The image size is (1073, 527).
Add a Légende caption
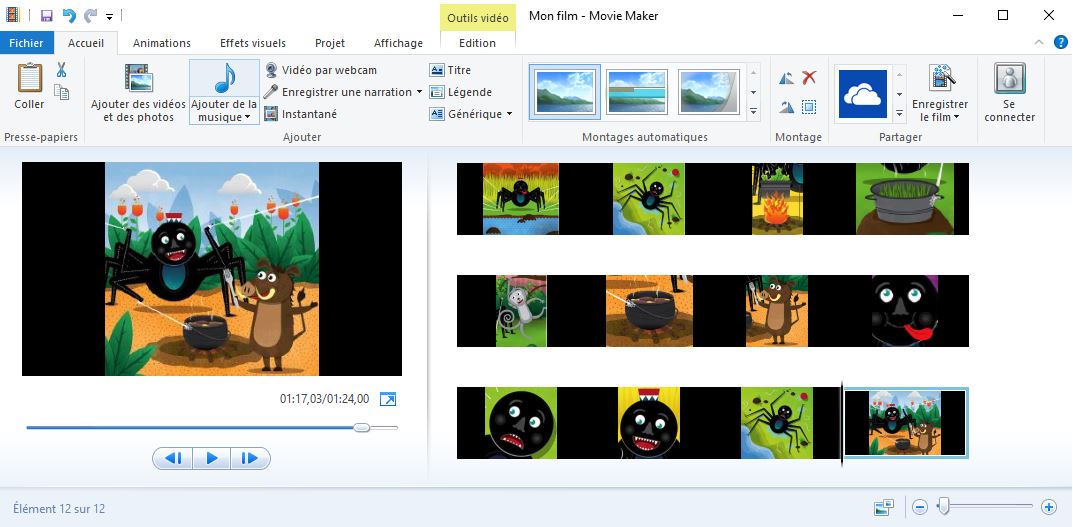point(461,92)
